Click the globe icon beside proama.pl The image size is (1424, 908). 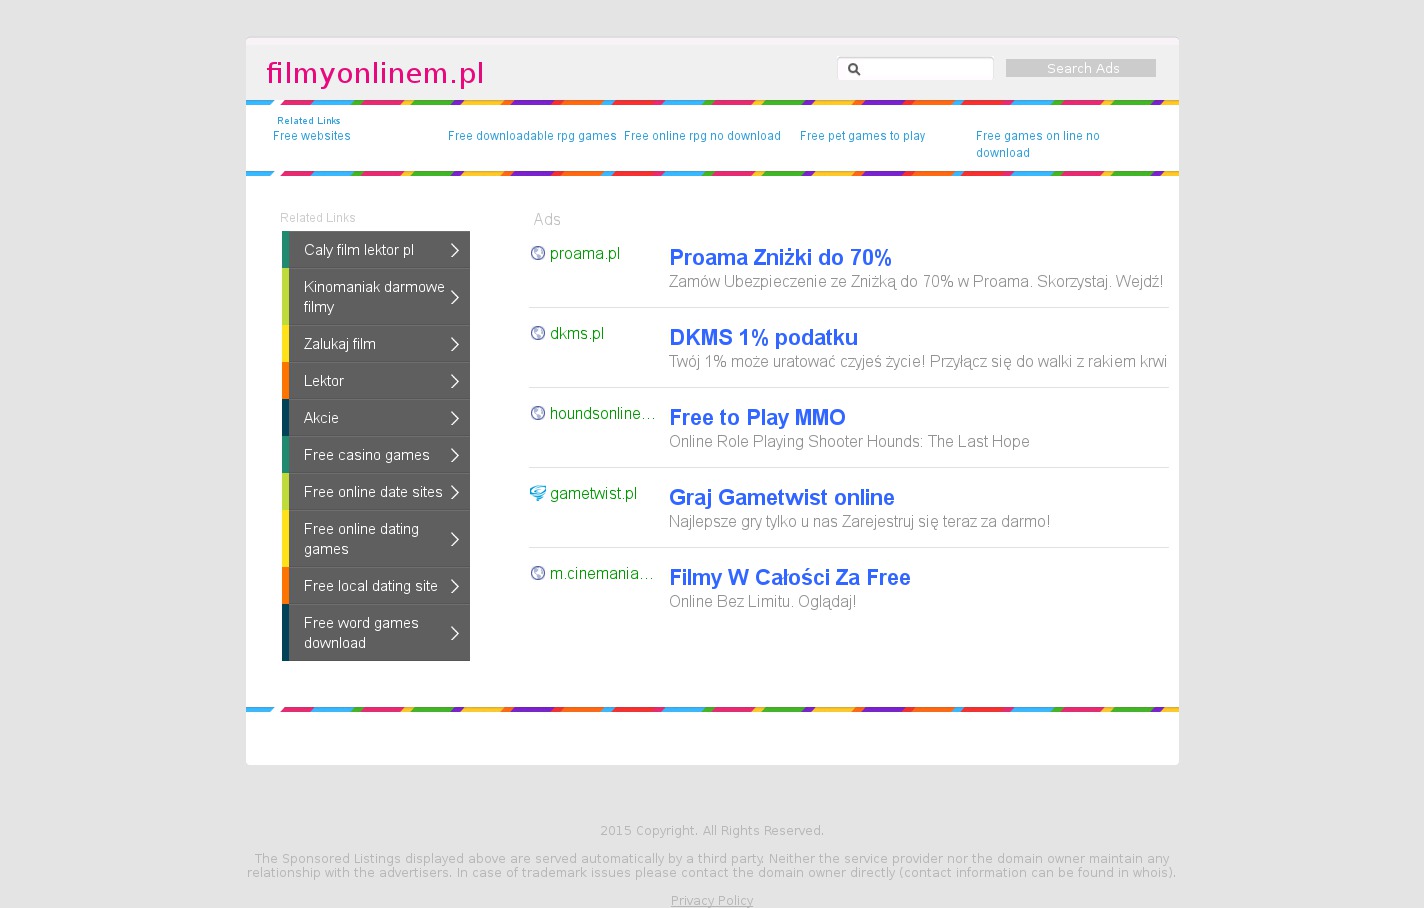point(538,253)
